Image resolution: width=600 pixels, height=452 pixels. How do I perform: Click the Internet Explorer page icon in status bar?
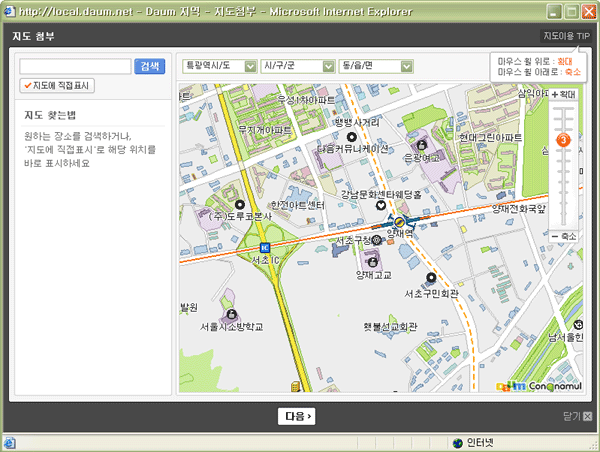10,443
